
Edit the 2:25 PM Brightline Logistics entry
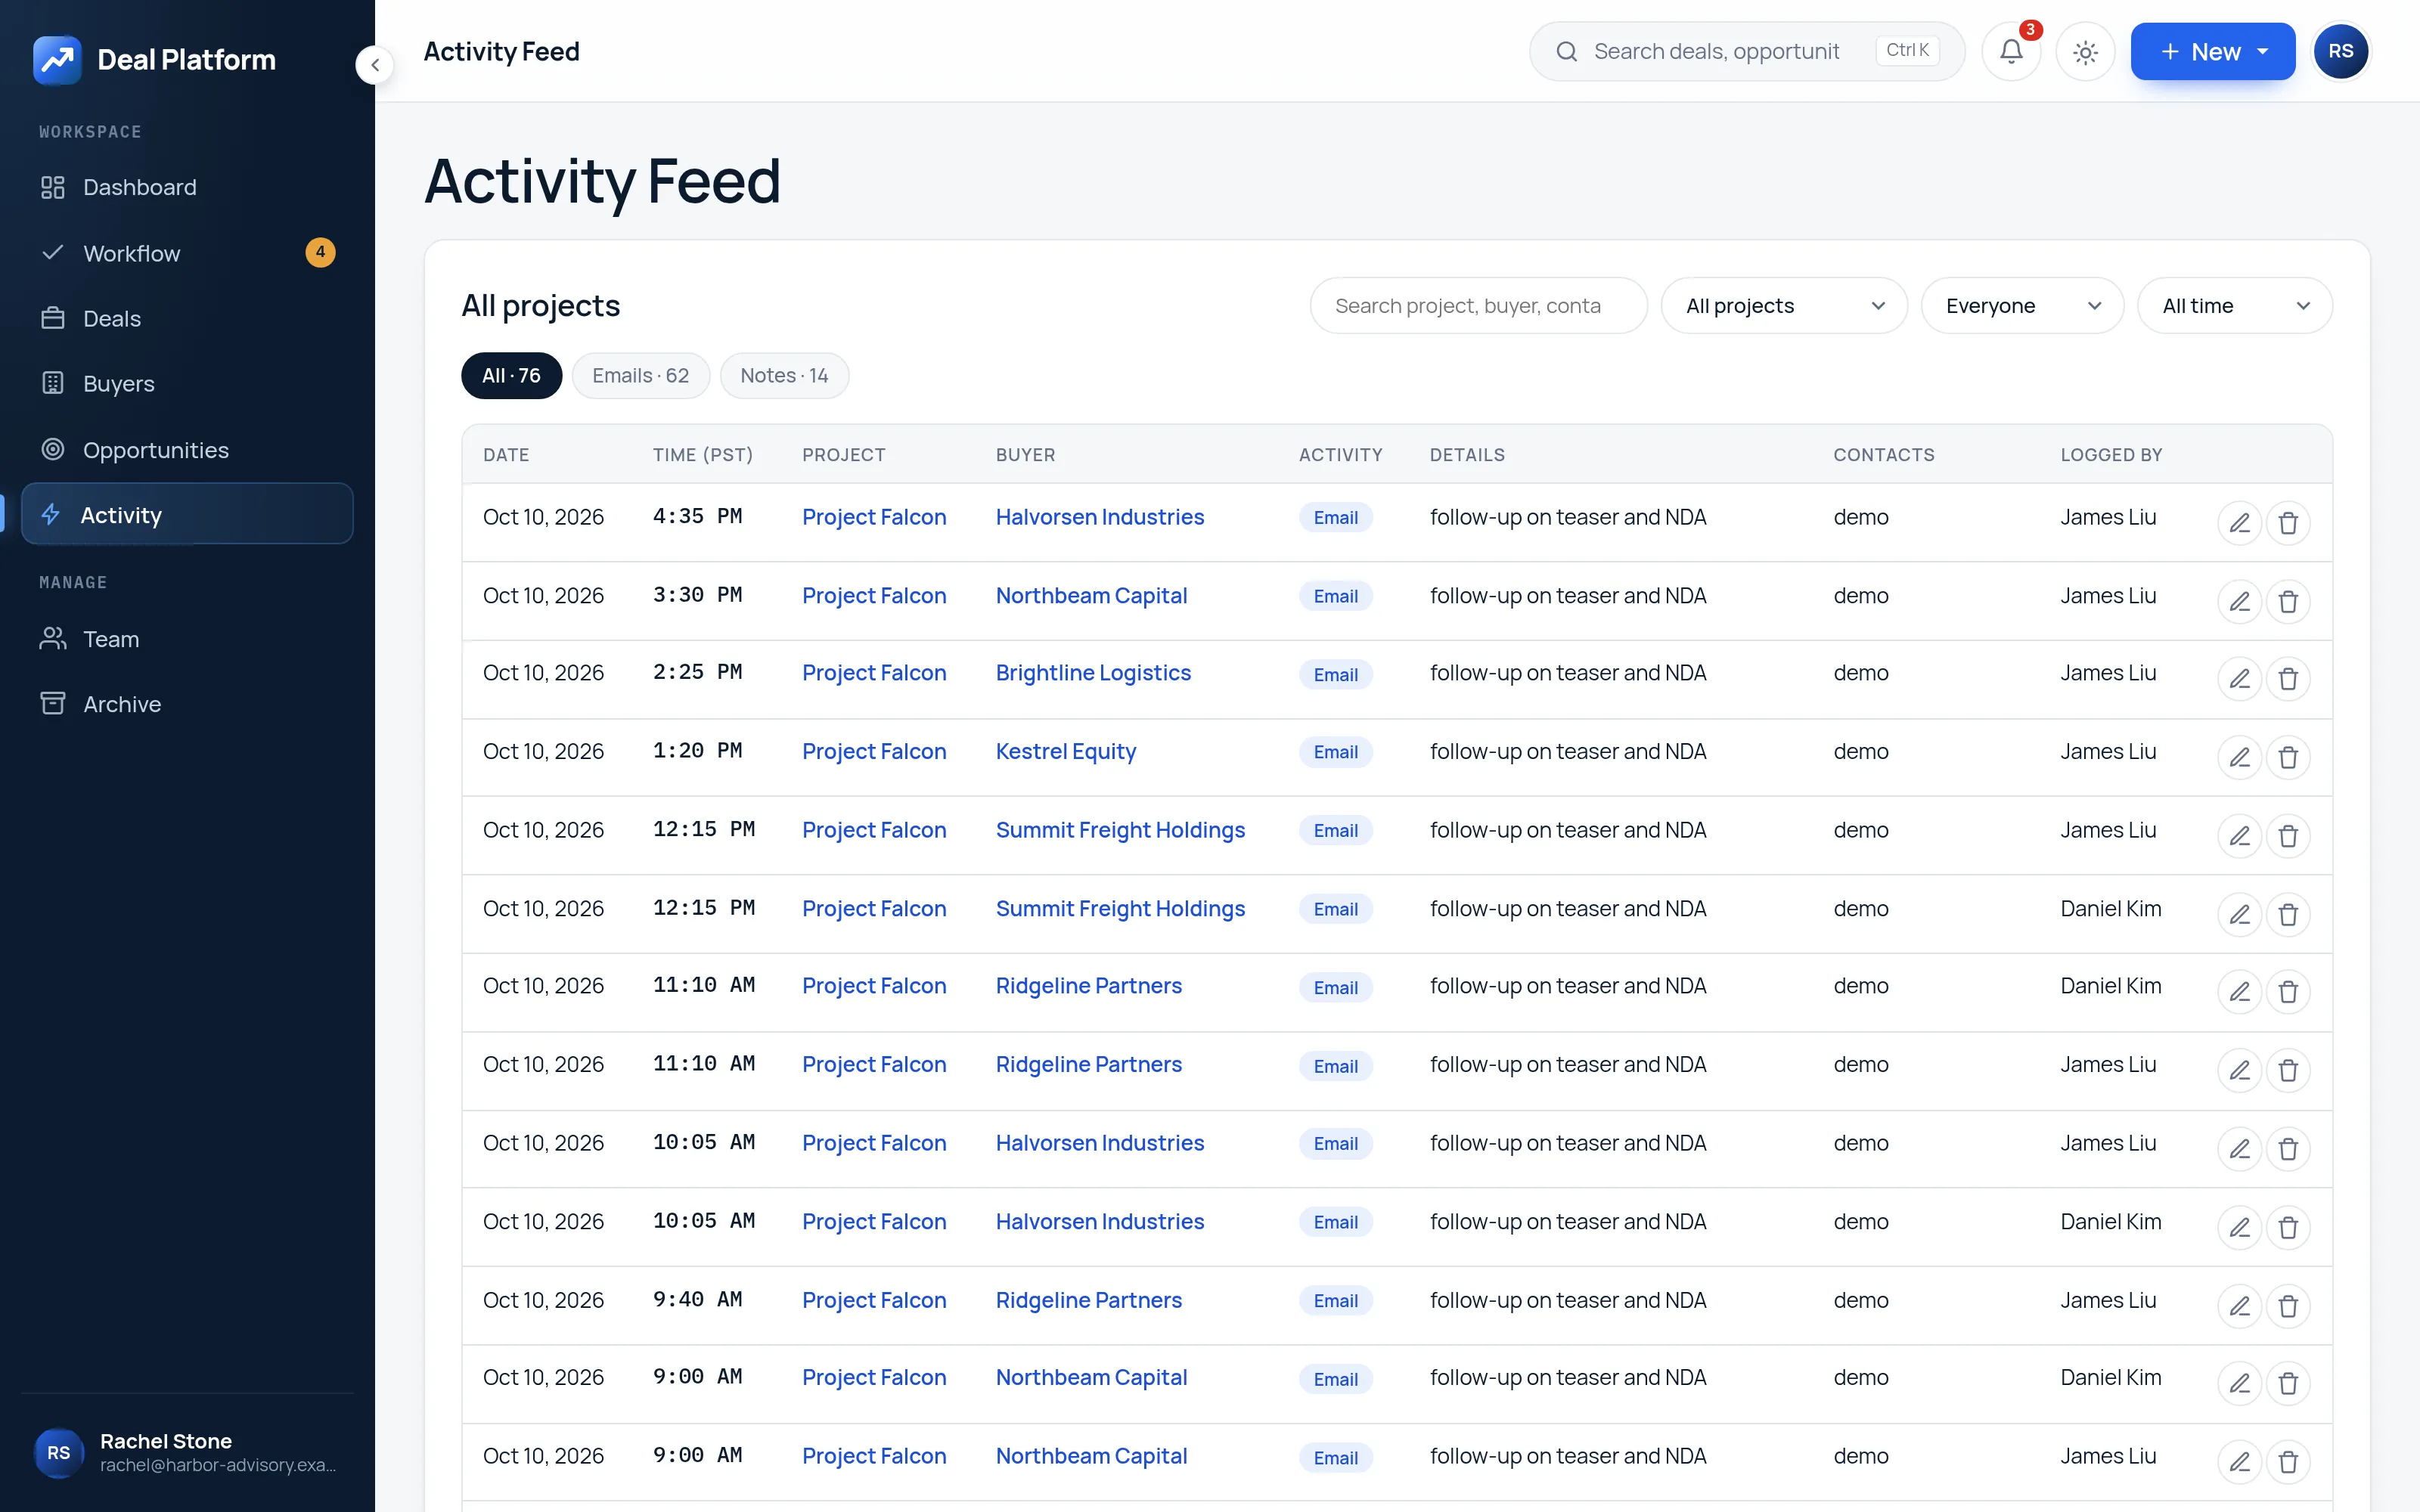click(x=2239, y=680)
